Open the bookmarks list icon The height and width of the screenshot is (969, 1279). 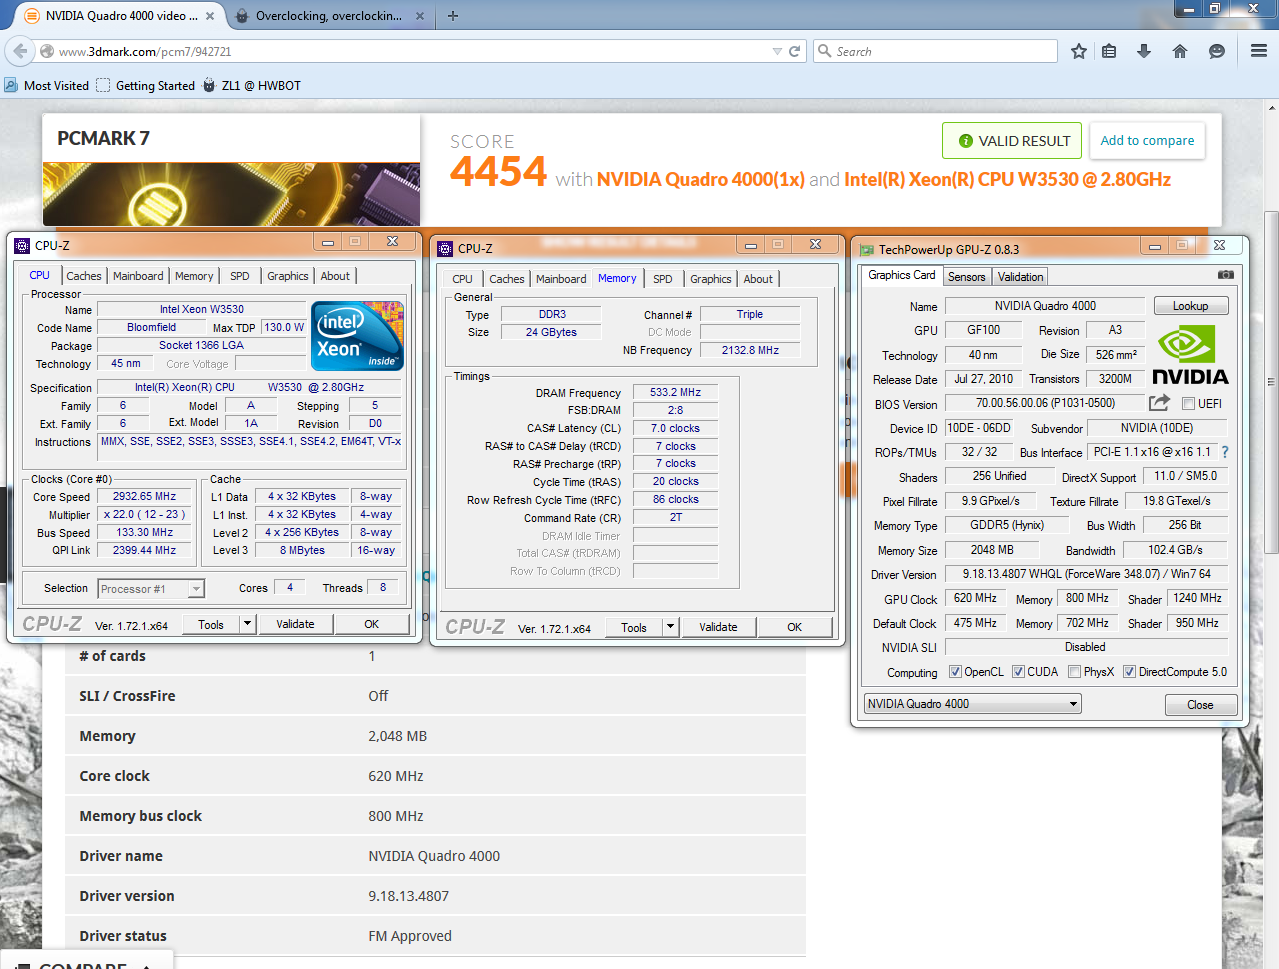pyautogui.click(x=1109, y=51)
